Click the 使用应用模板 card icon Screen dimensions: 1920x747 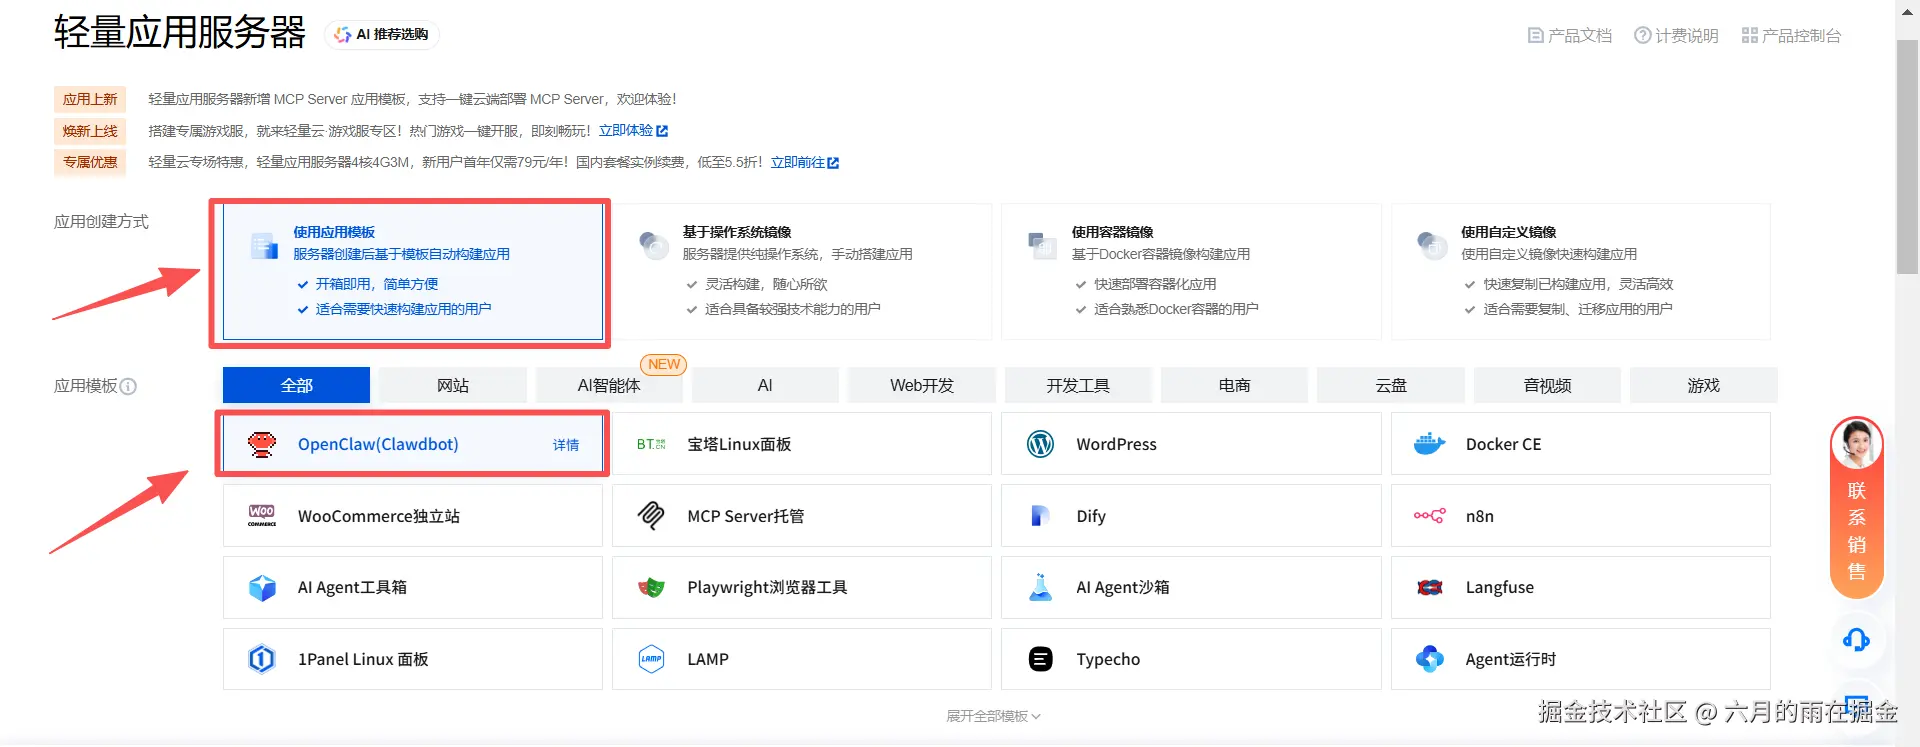coord(264,245)
